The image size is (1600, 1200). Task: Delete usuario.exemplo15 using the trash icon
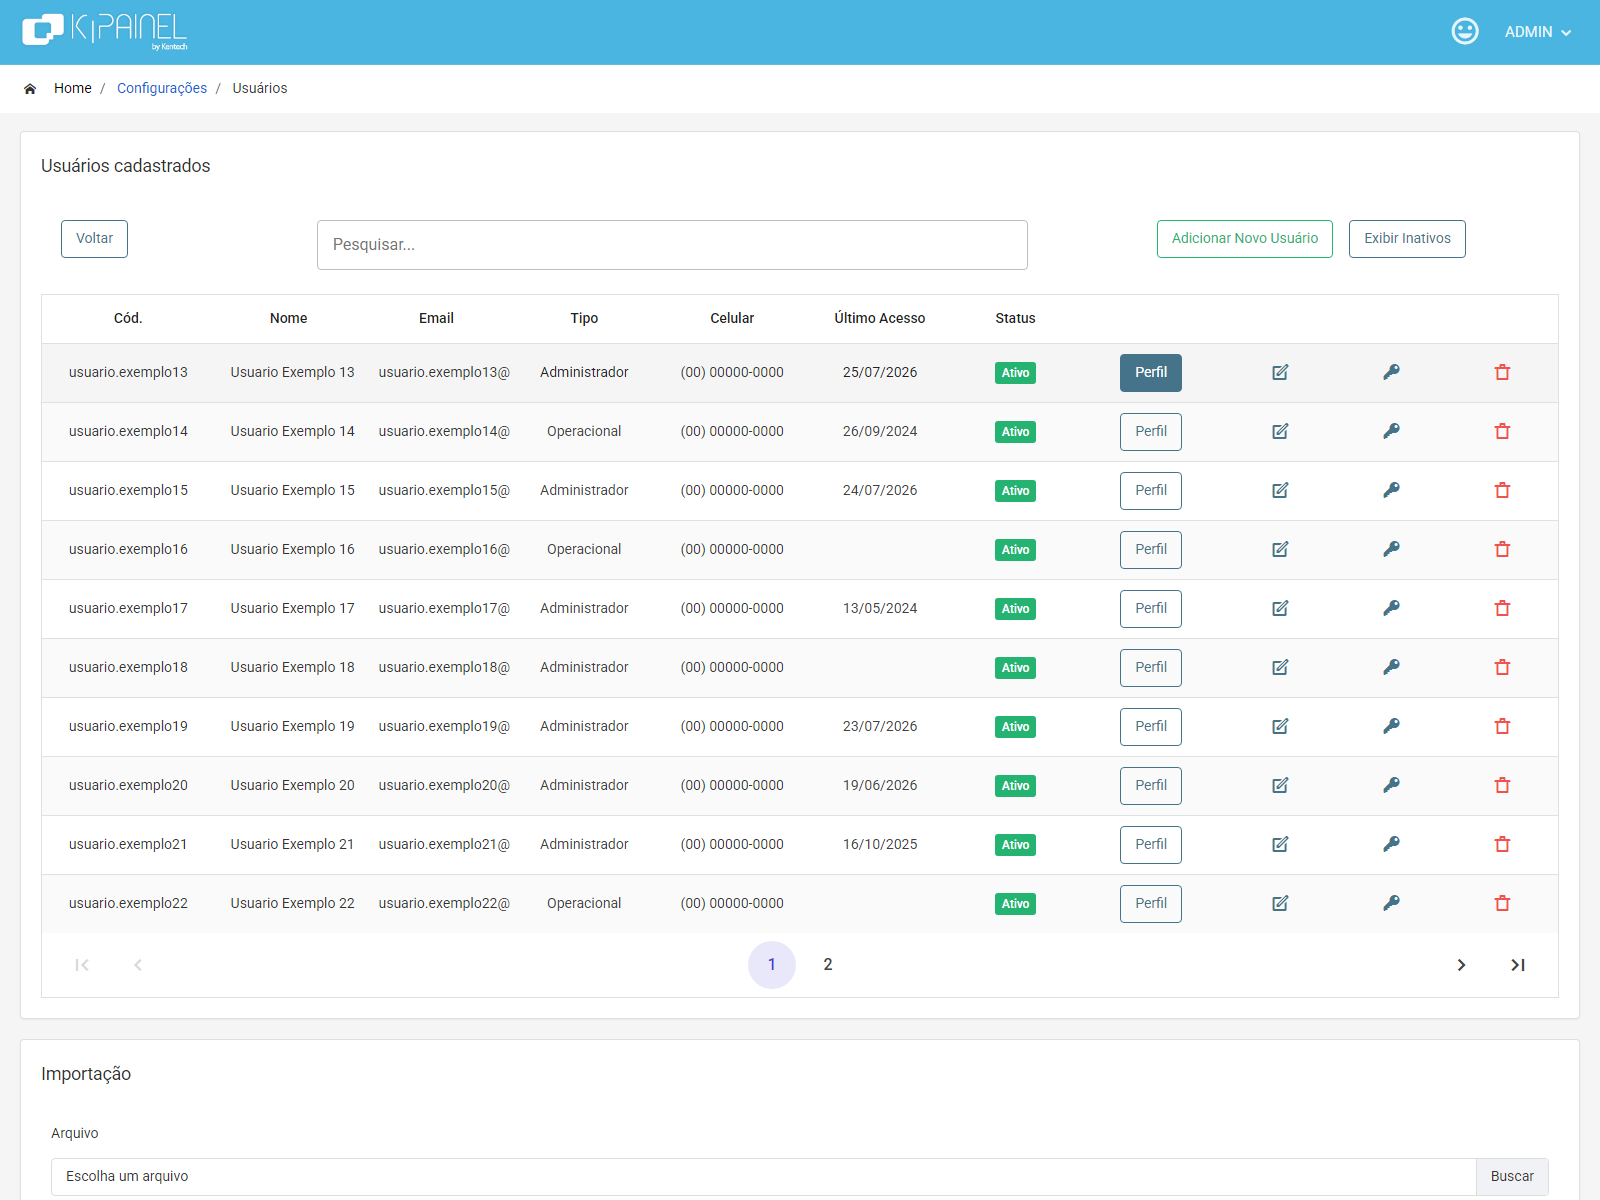(1502, 490)
